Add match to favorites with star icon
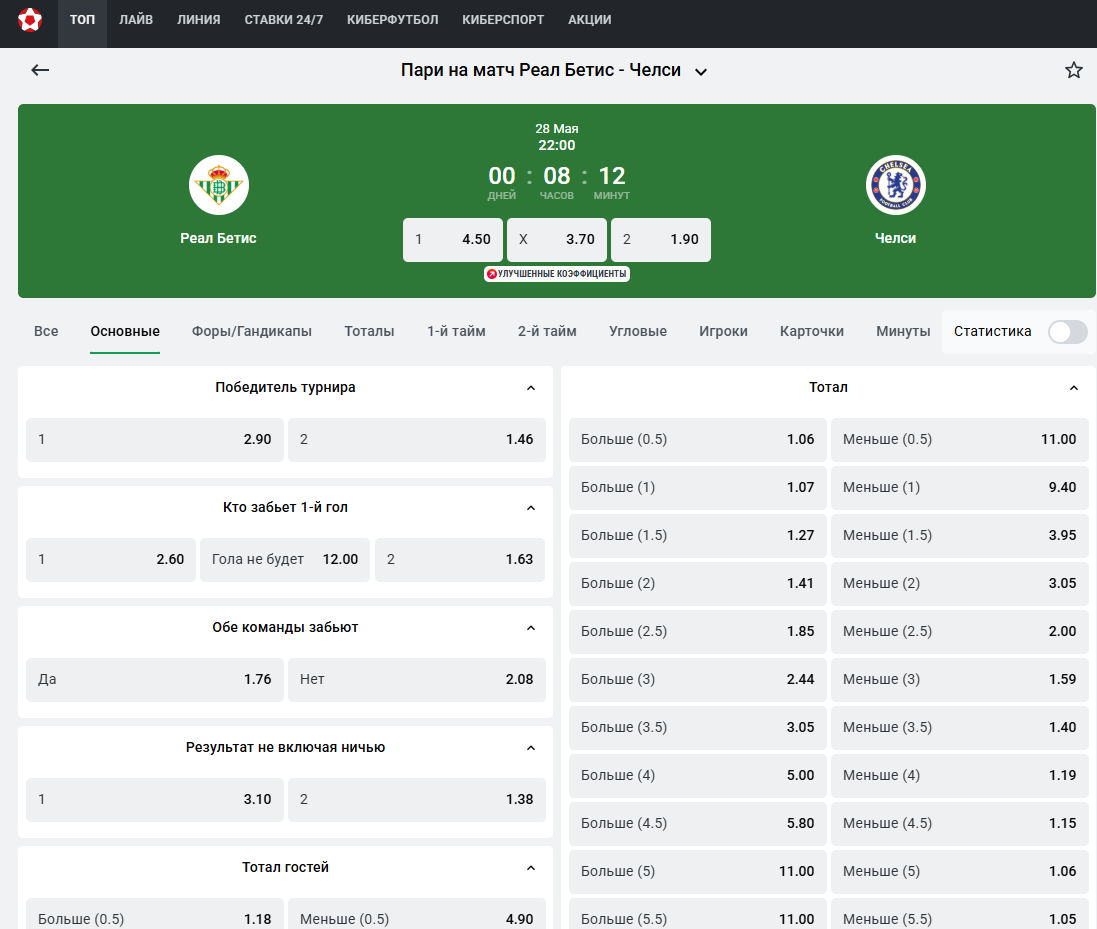This screenshot has width=1097, height=929. 1073,70
